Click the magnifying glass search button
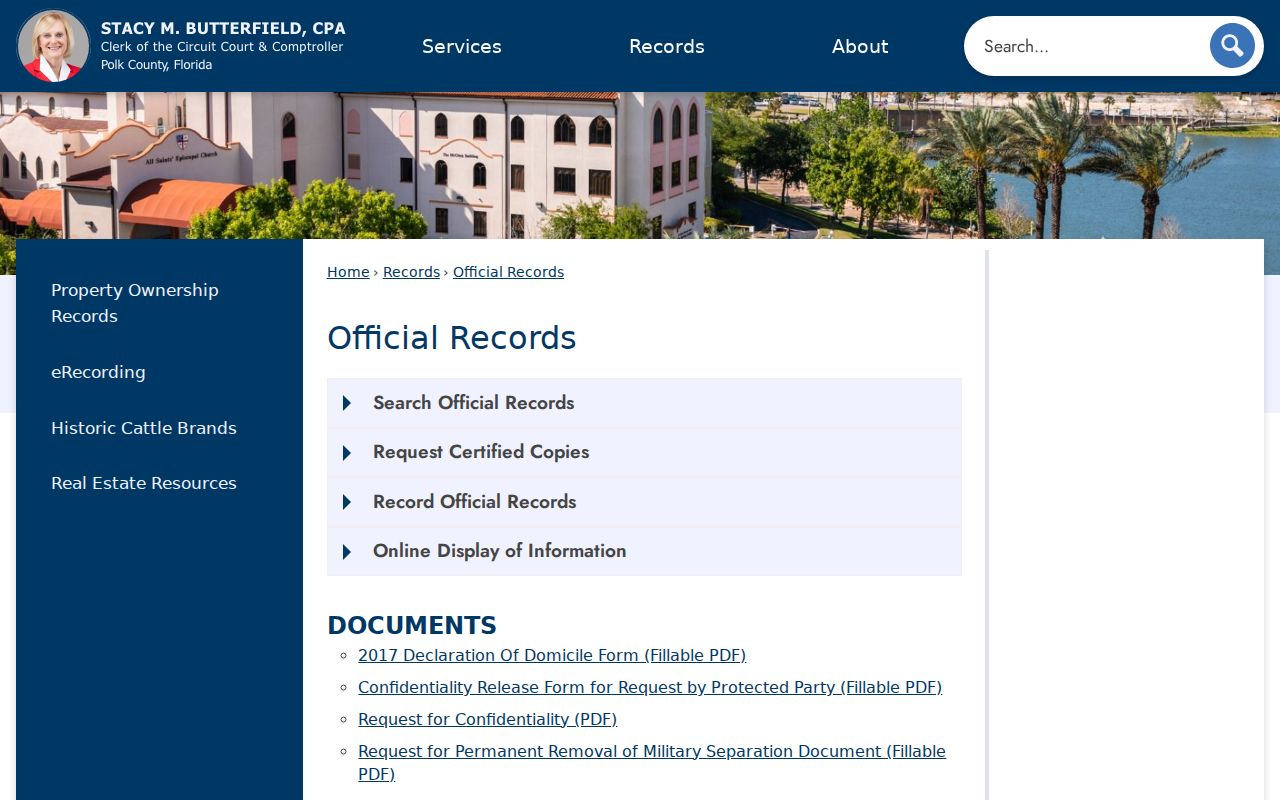Viewport: 1280px width, 800px height. click(1232, 46)
